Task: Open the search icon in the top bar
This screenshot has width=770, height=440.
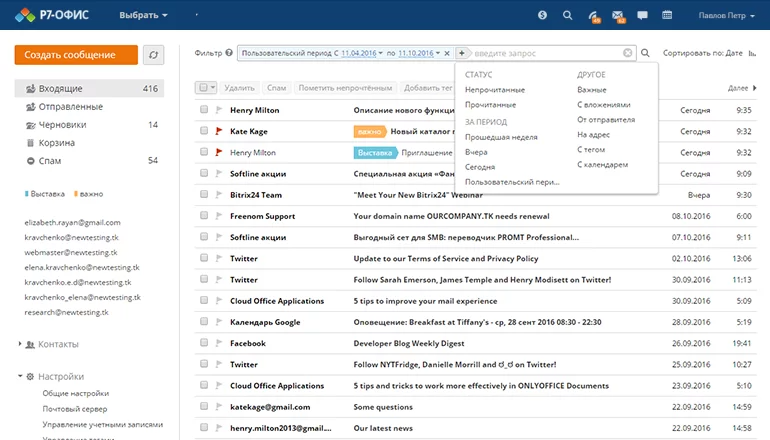Action: point(567,15)
